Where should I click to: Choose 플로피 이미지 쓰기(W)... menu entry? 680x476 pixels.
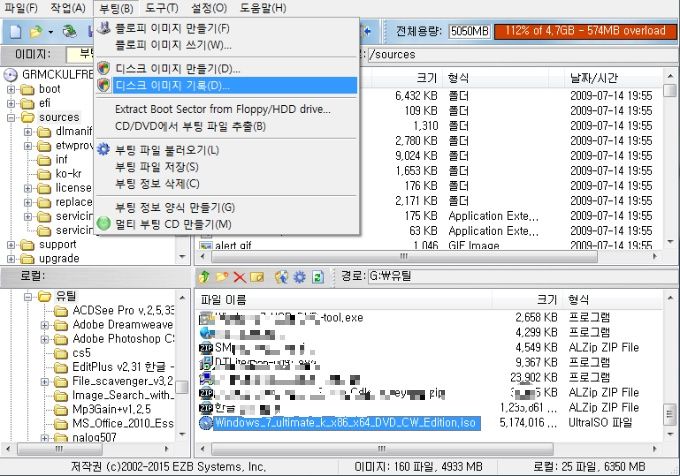227,45
